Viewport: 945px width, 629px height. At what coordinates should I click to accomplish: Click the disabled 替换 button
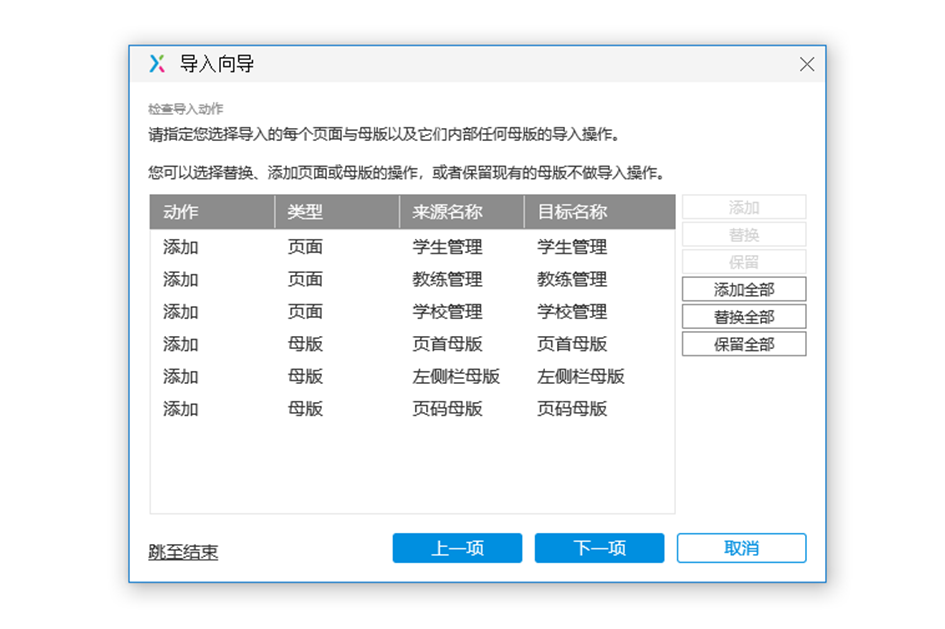tap(744, 234)
